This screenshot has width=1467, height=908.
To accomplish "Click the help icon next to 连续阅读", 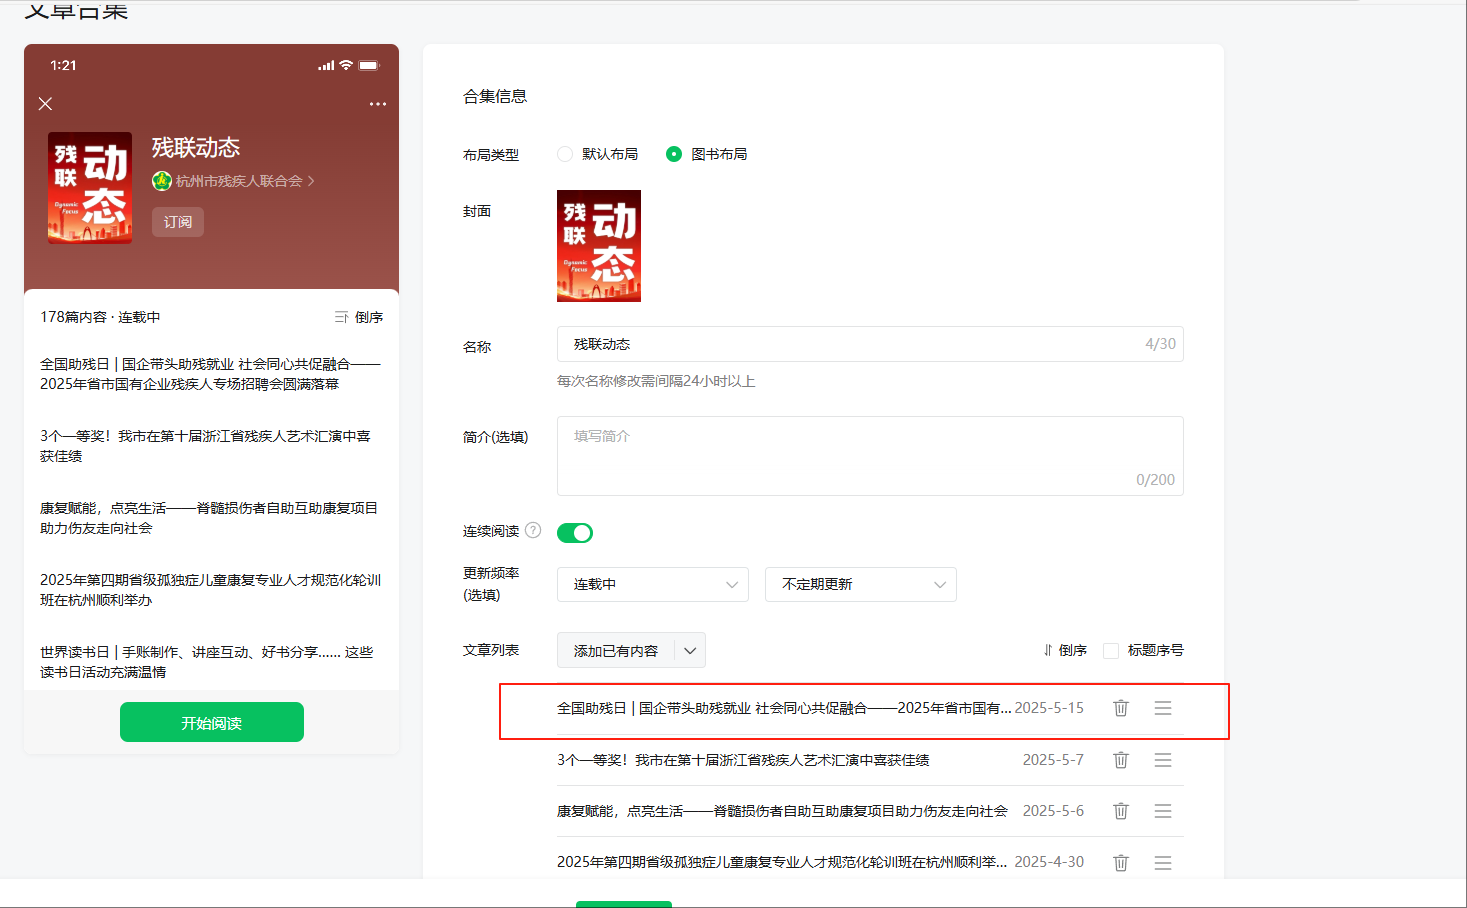I will click(533, 530).
